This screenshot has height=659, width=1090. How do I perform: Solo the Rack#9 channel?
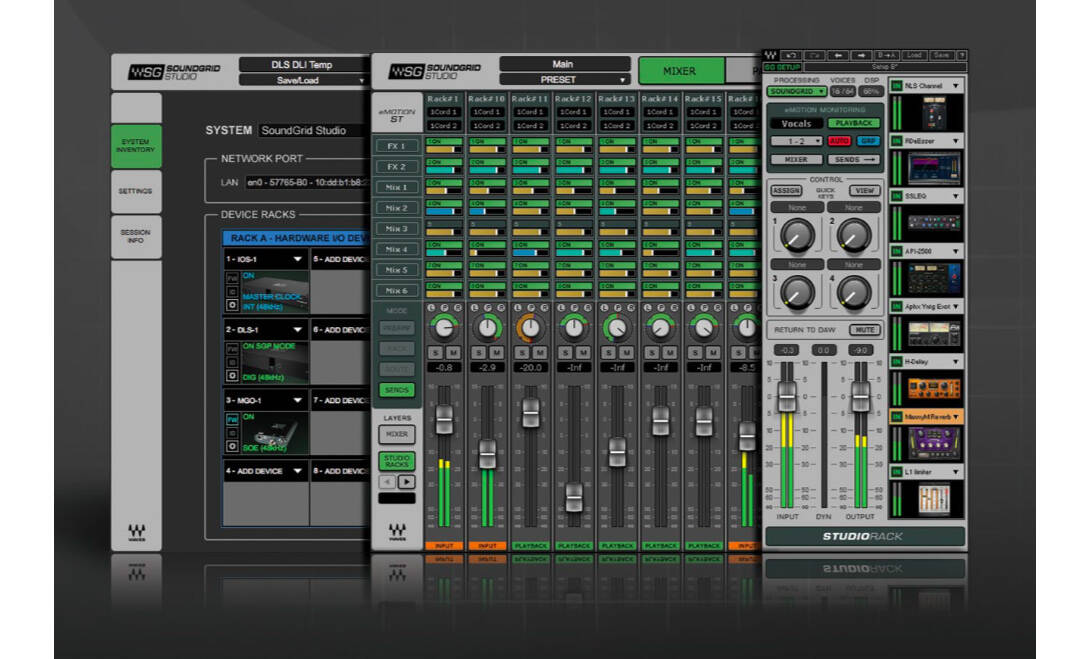pyautogui.click(x=436, y=352)
